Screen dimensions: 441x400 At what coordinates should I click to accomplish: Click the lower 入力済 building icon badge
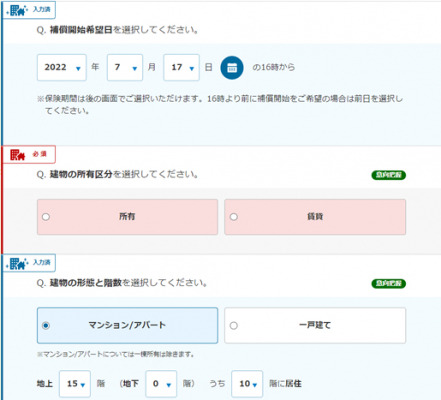tap(29, 263)
